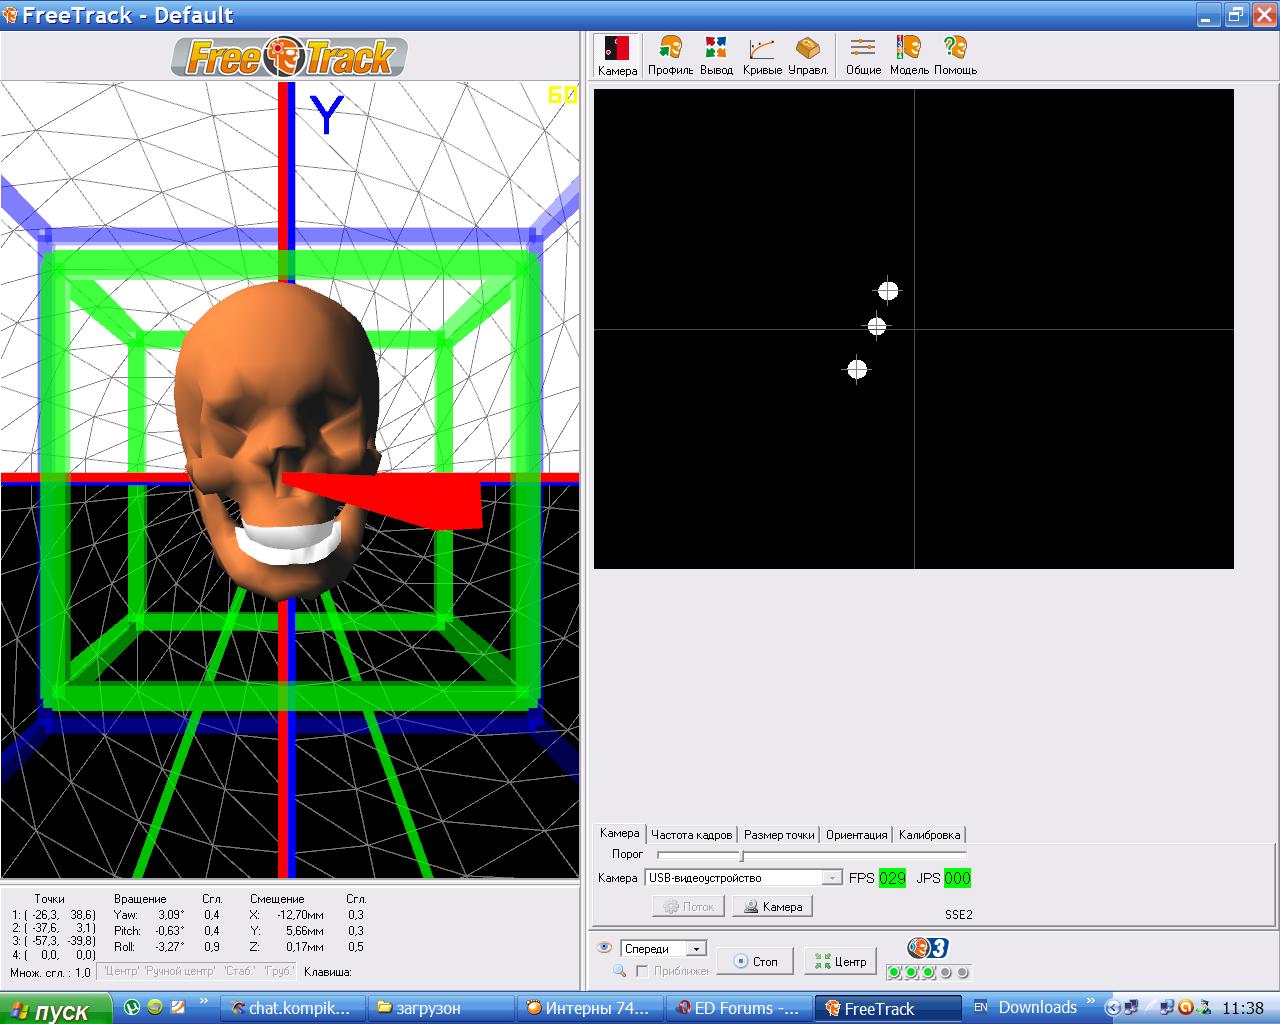This screenshot has height=1024, width=1280.
Task: Open the Модель model icon
Action: pyautogui.click(x=909, y=55)
